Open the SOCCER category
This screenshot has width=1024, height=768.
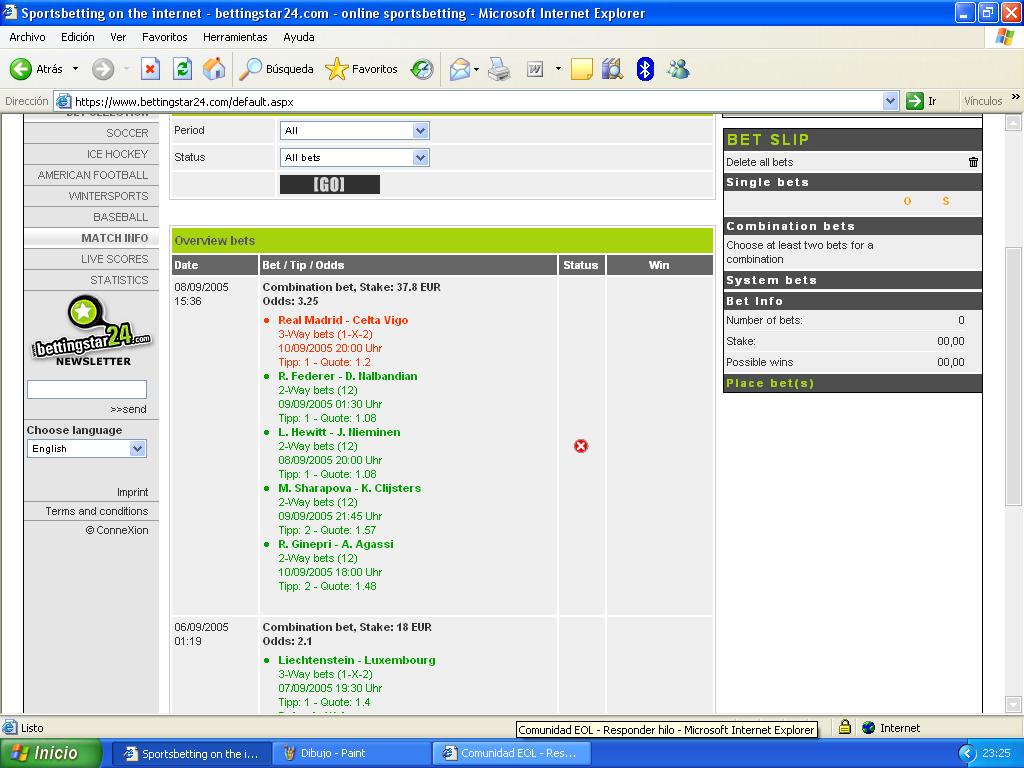(x=127, y=133)
